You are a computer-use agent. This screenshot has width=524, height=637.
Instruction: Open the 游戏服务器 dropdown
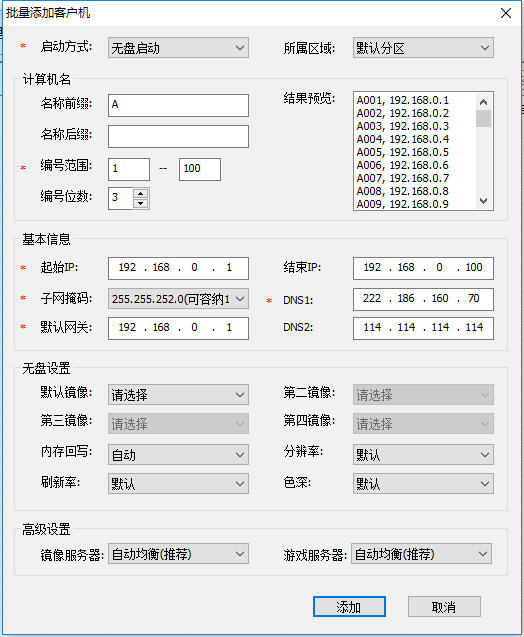click(421, 554)
